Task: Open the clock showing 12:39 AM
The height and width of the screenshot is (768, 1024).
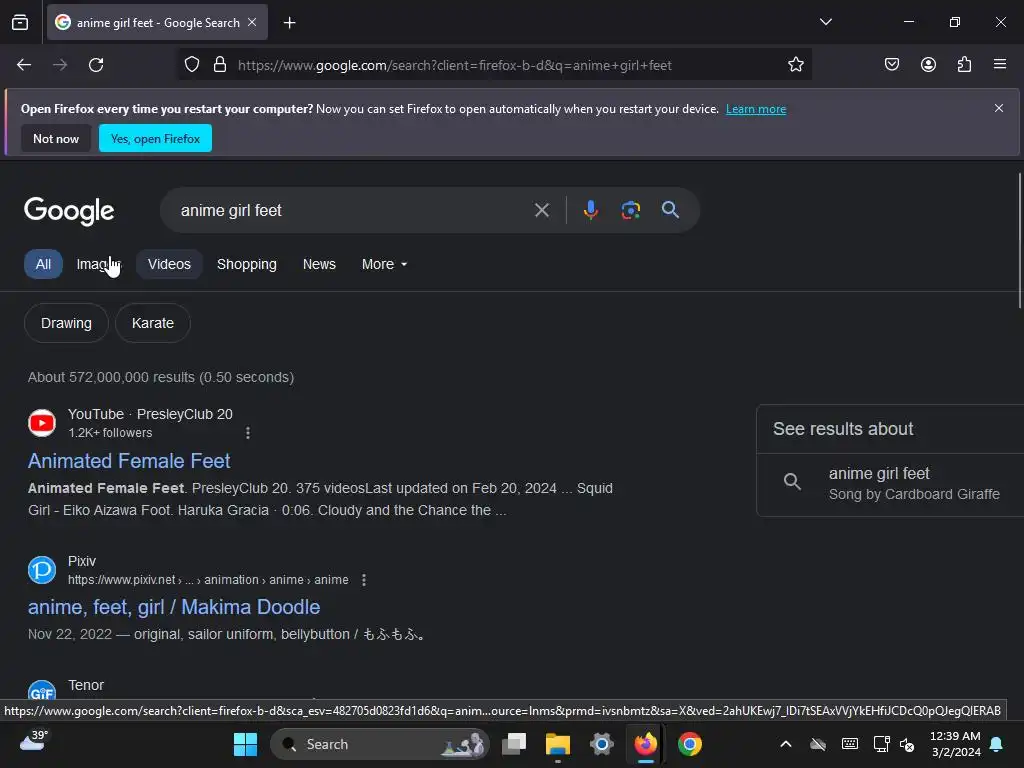Action: [955, 744]
